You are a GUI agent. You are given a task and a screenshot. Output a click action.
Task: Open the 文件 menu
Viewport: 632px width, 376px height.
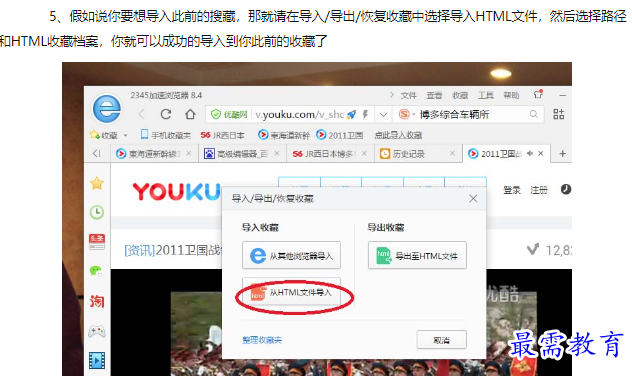[x=408, y=96]
